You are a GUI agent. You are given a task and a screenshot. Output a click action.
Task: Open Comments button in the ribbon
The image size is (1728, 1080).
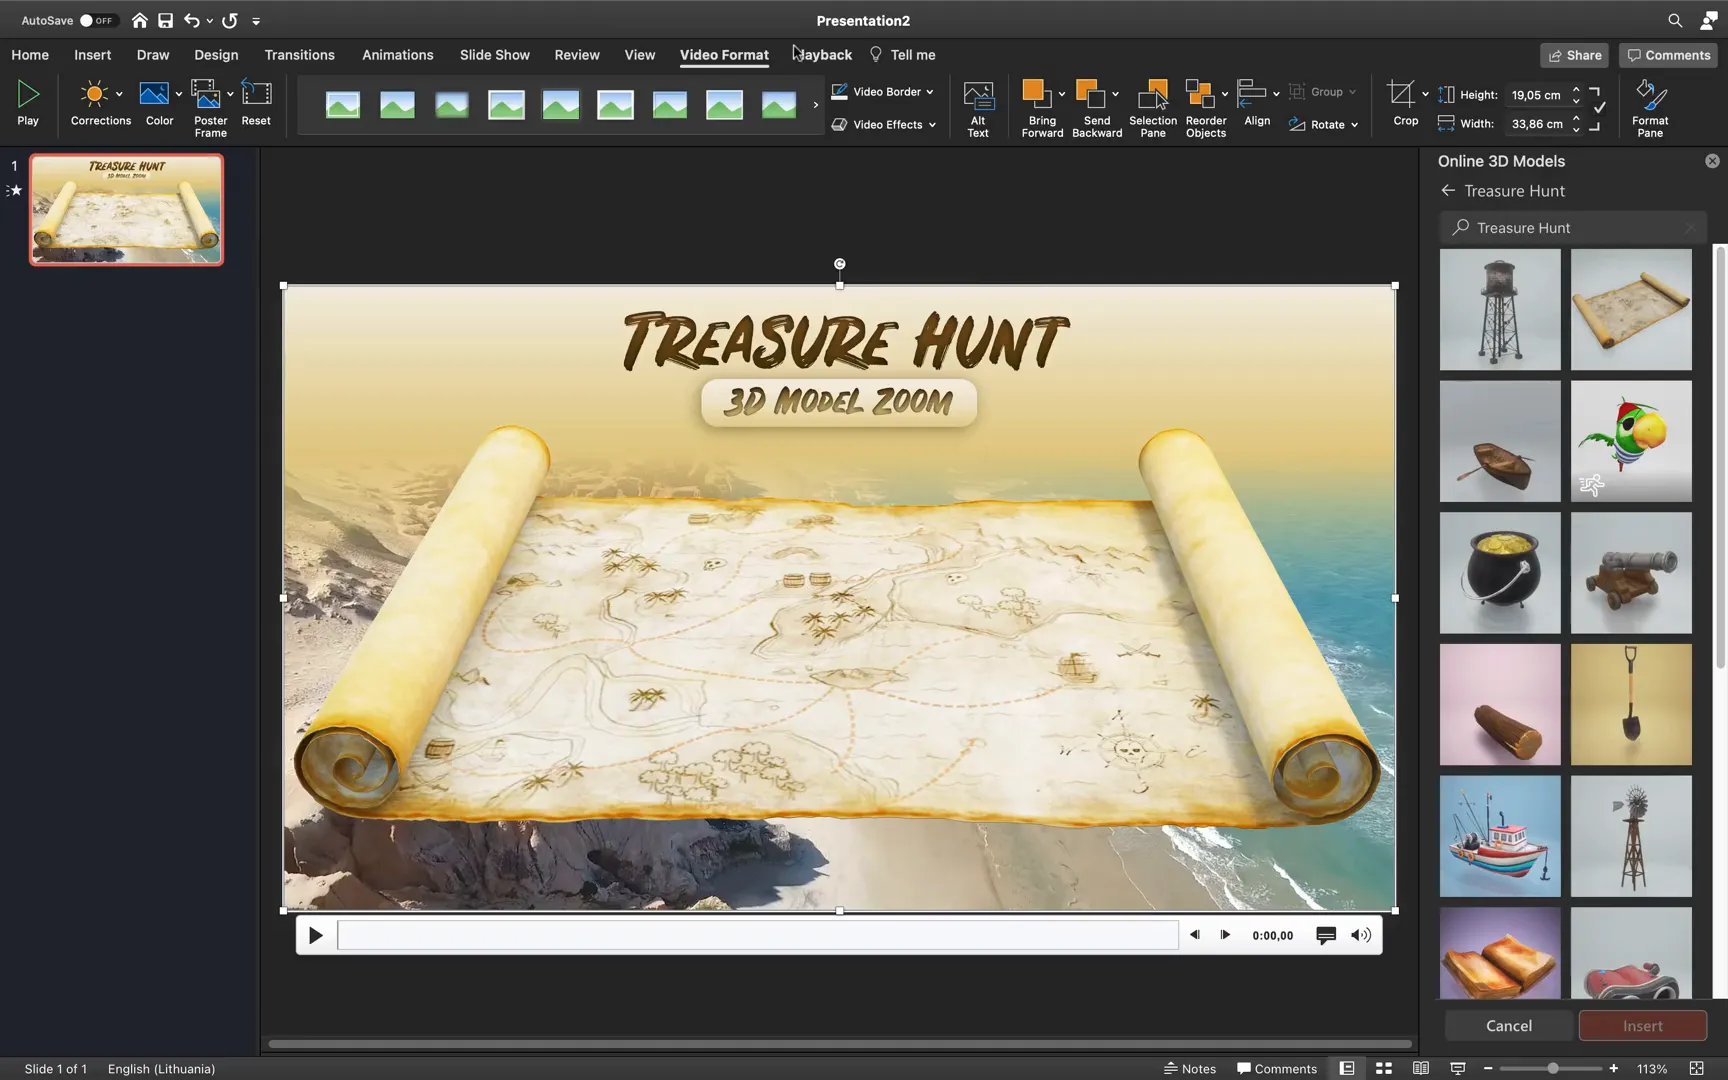[x=1668, y=55]
